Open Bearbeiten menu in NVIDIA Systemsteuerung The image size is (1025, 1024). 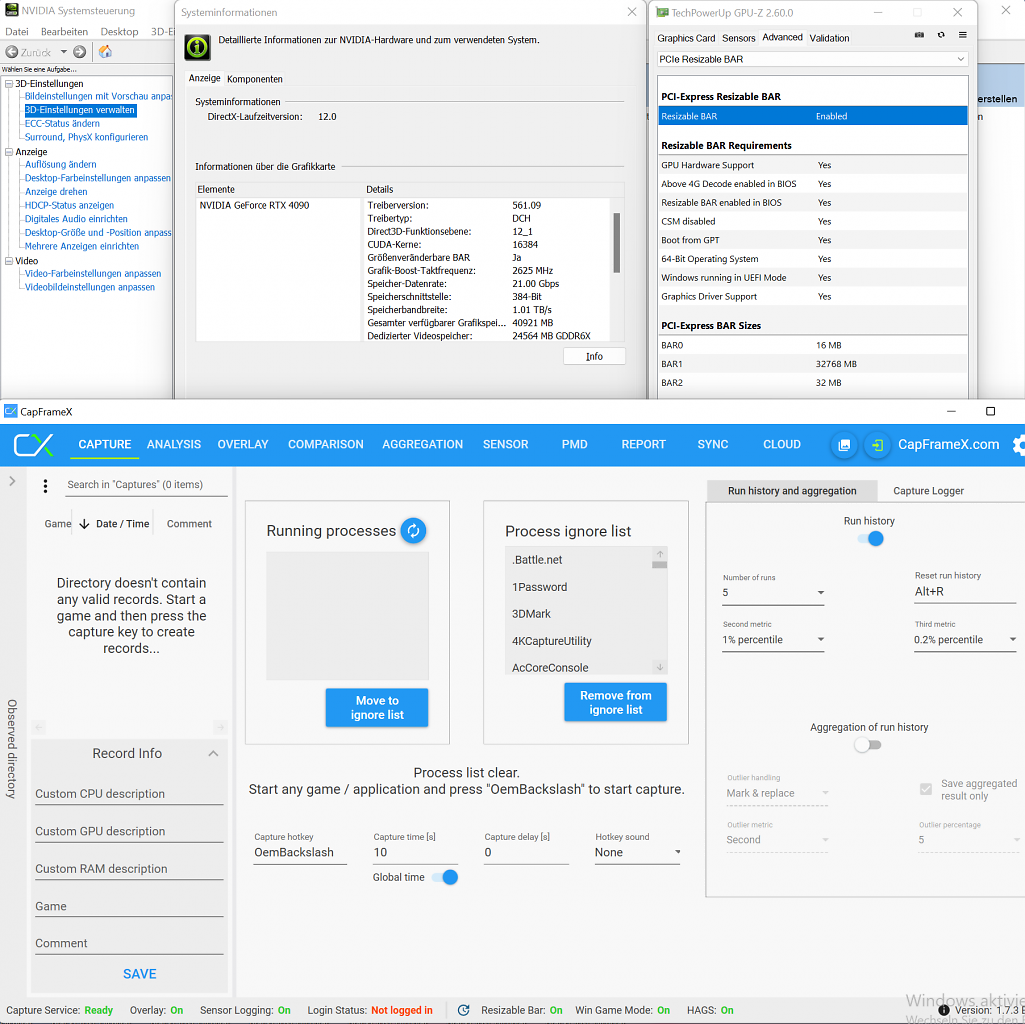(x=64, y=31)
